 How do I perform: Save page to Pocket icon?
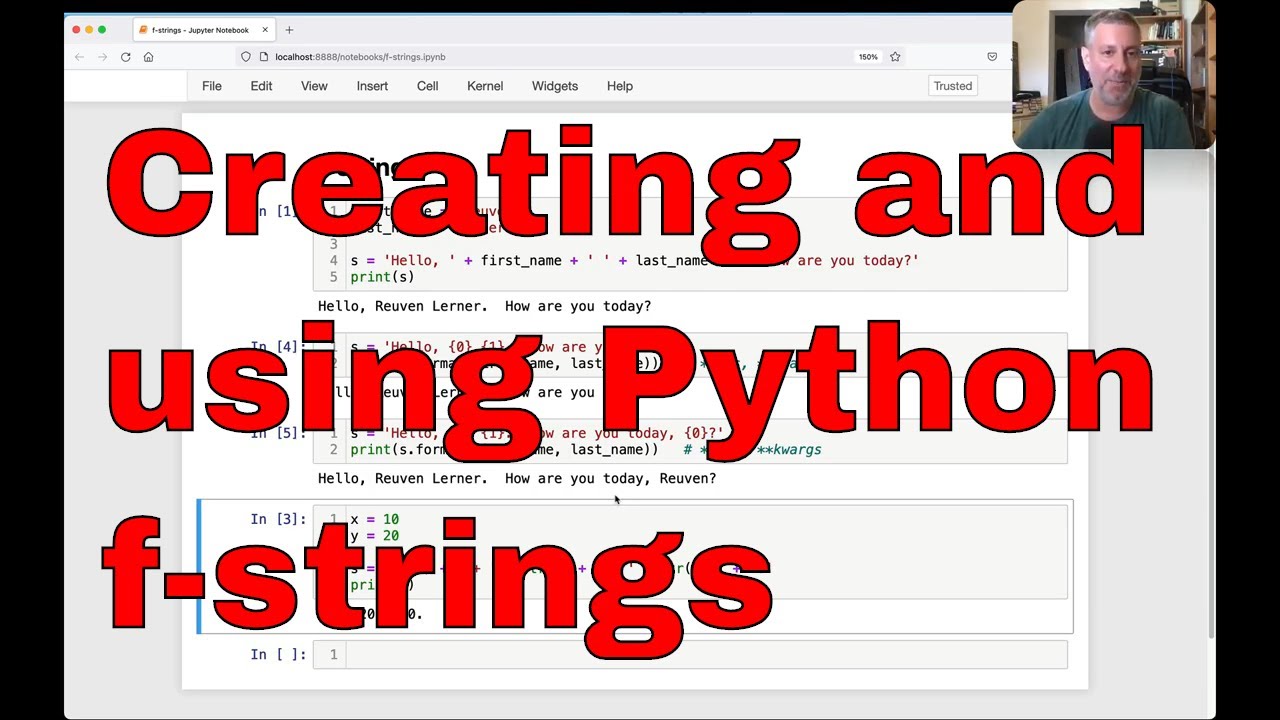(x=992, y=57)
